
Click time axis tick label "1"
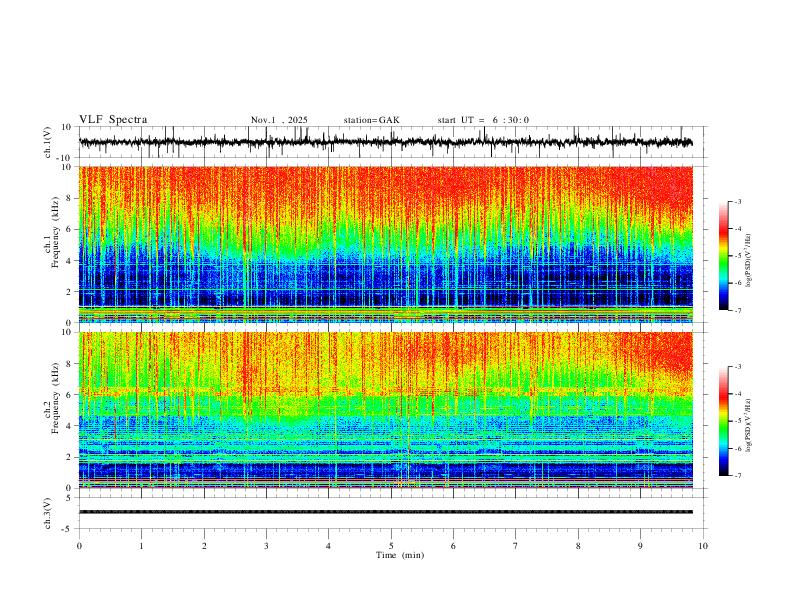142,546
